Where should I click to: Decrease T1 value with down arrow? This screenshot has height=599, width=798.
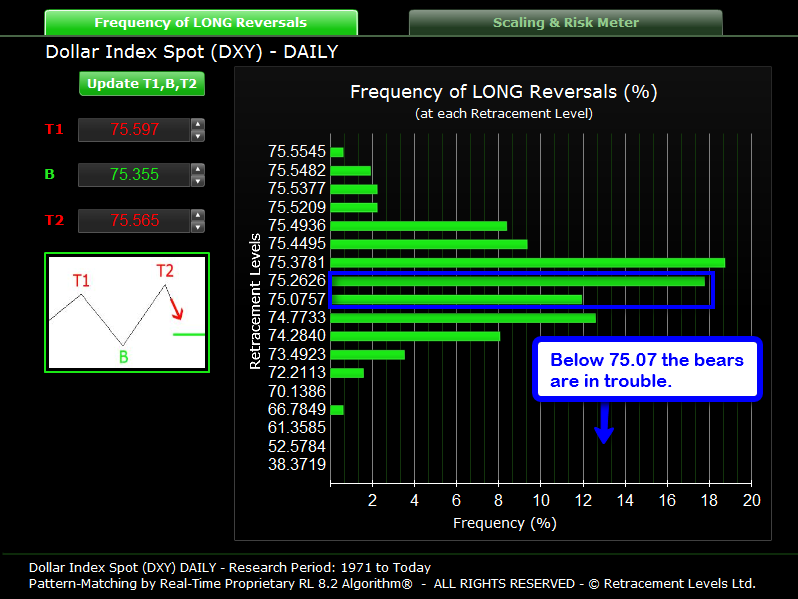198,135
